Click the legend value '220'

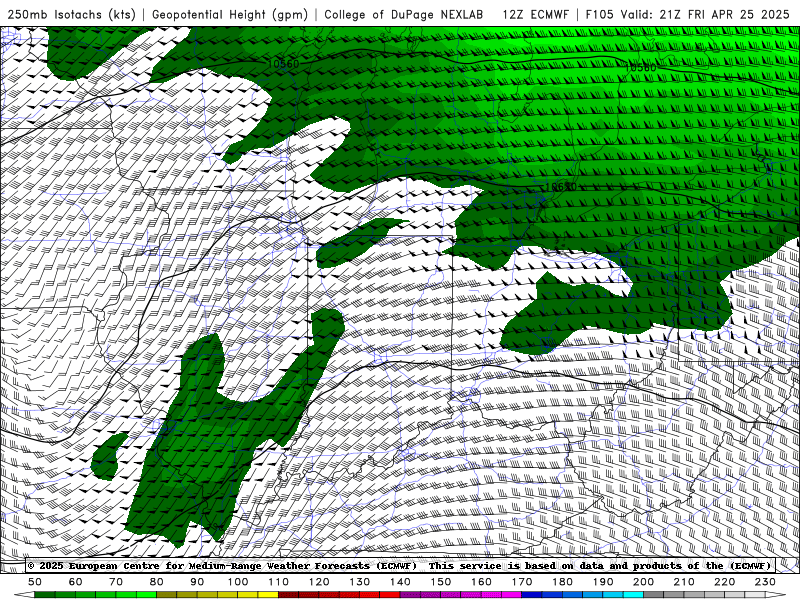724,582
